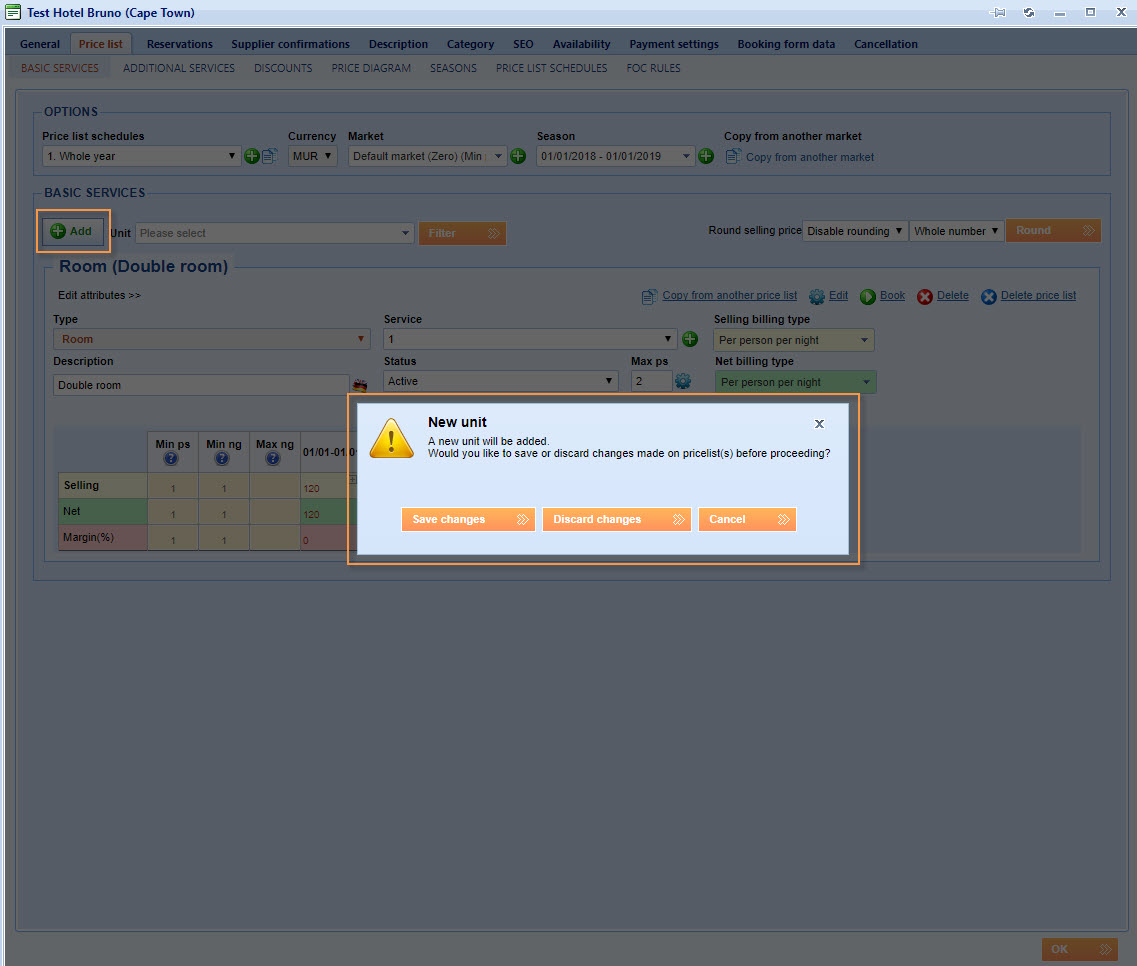Click the Margin(%) row value cell 0
The height and width of the screenshot is (966, 1137).
326,540
